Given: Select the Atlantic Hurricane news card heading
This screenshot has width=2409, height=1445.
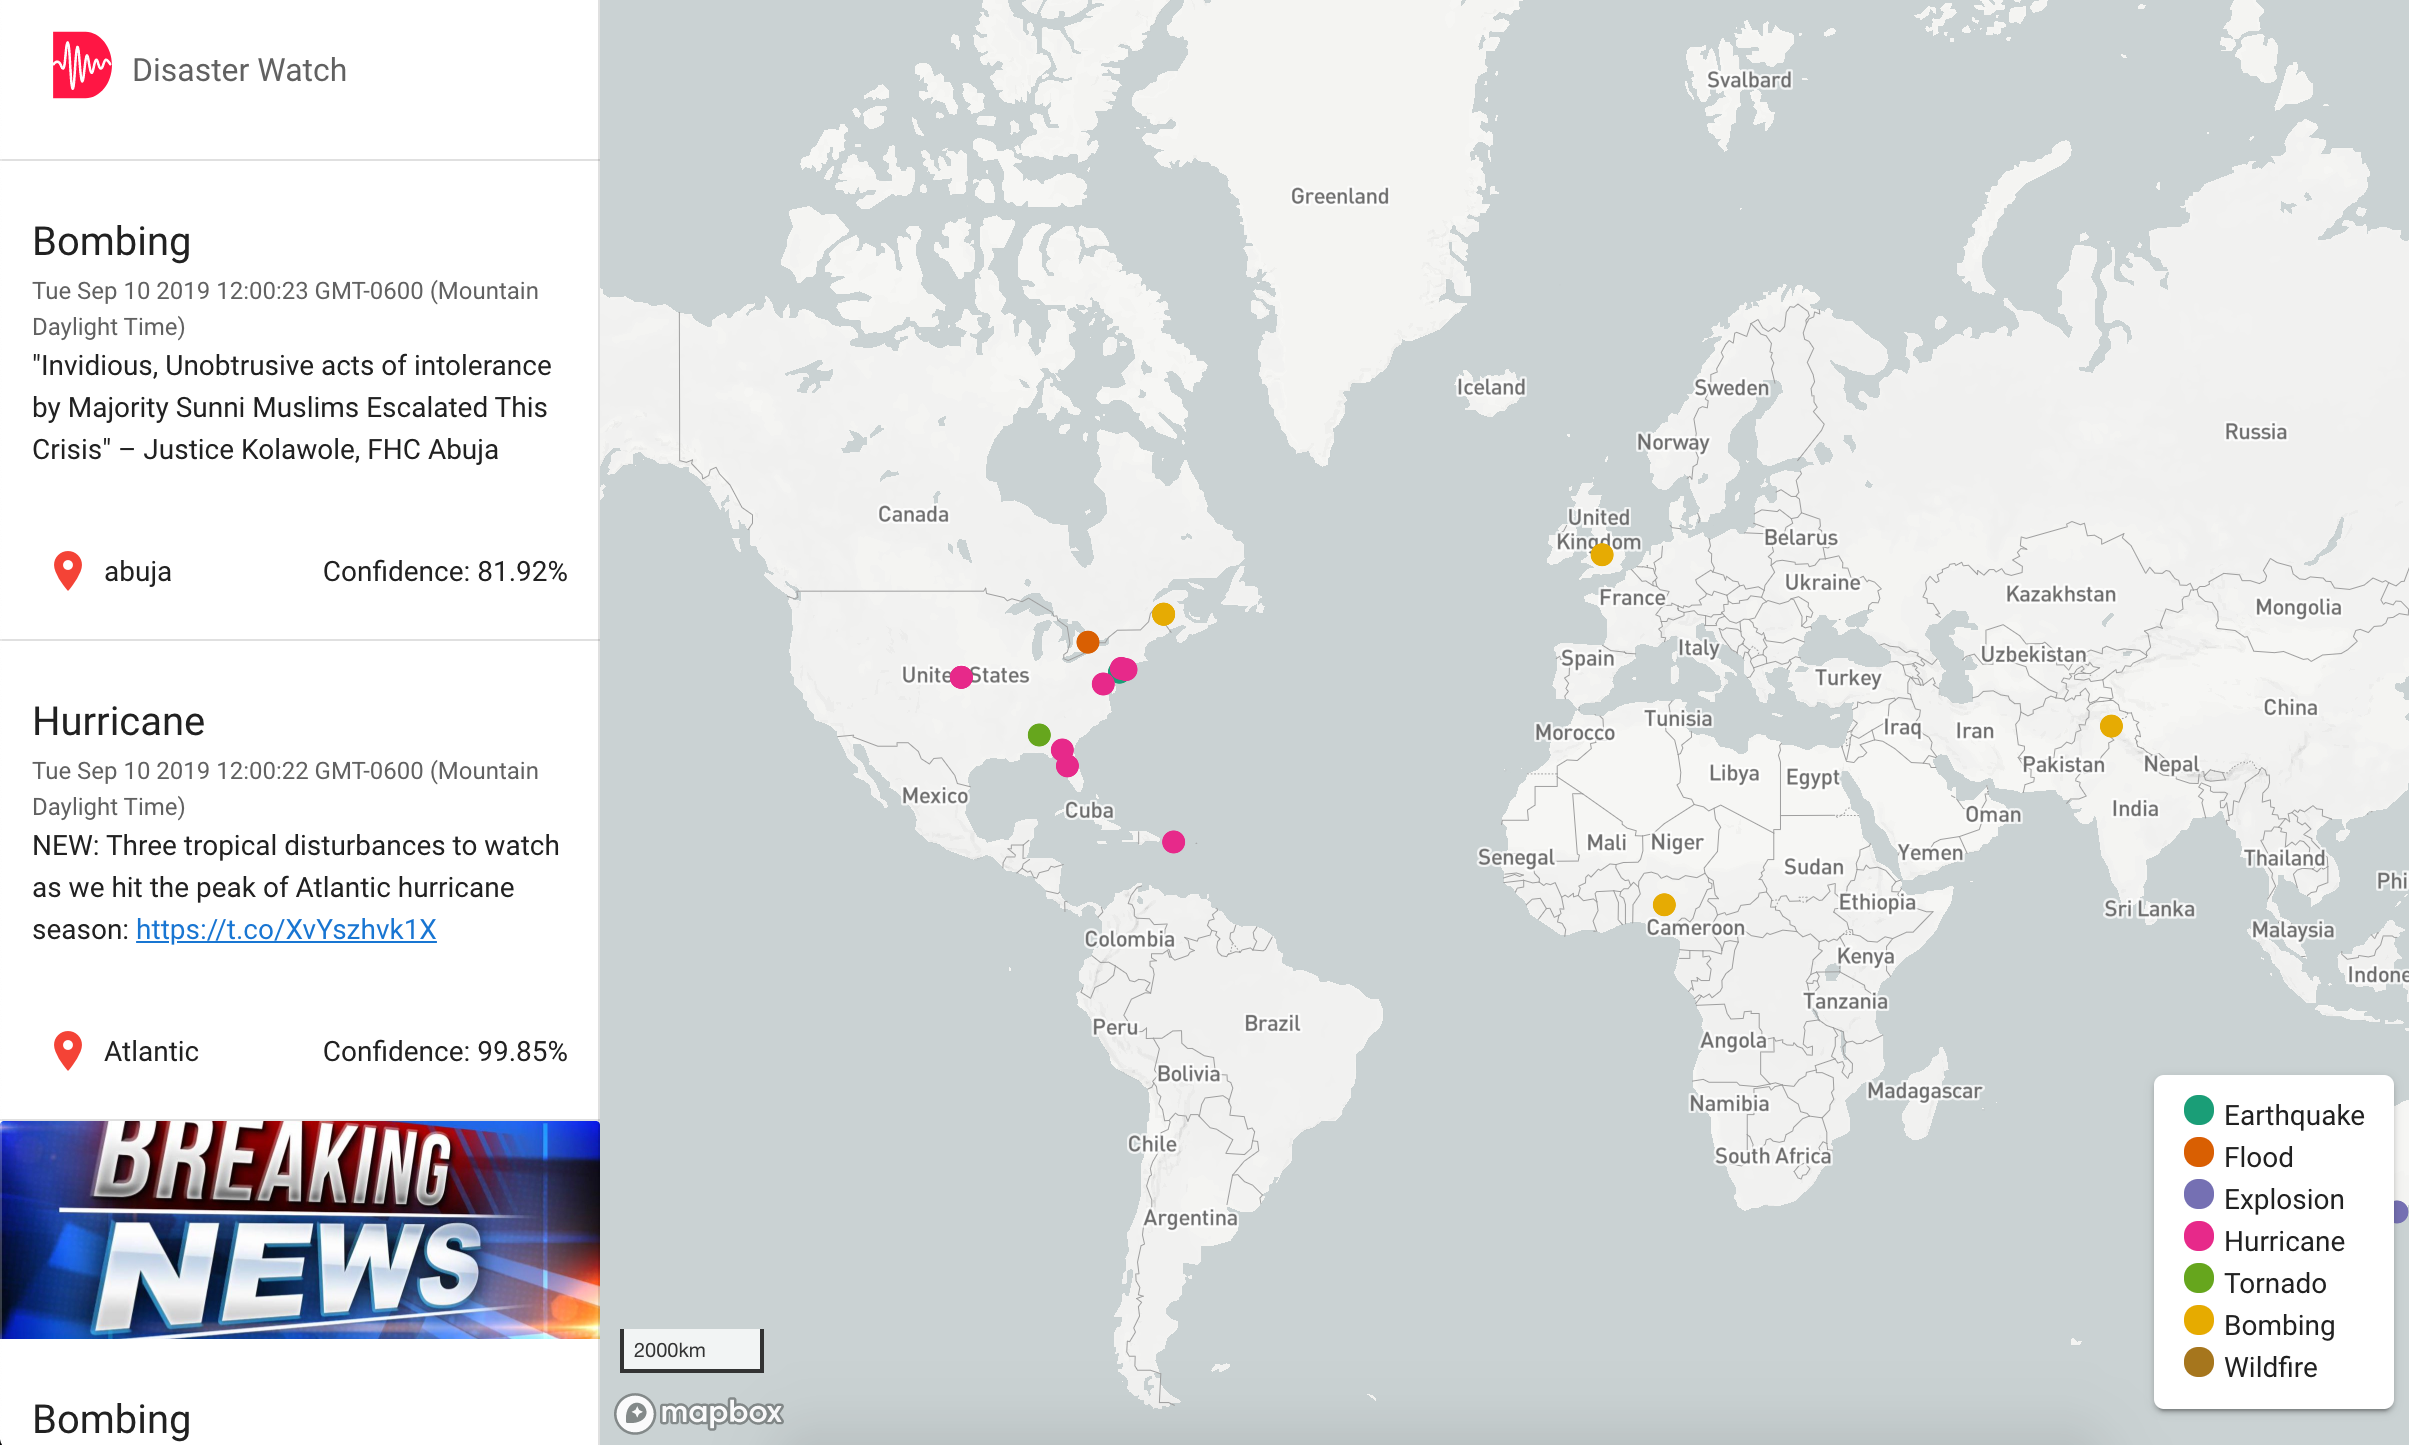Looking at the screenshot, I should click(118, 721).
